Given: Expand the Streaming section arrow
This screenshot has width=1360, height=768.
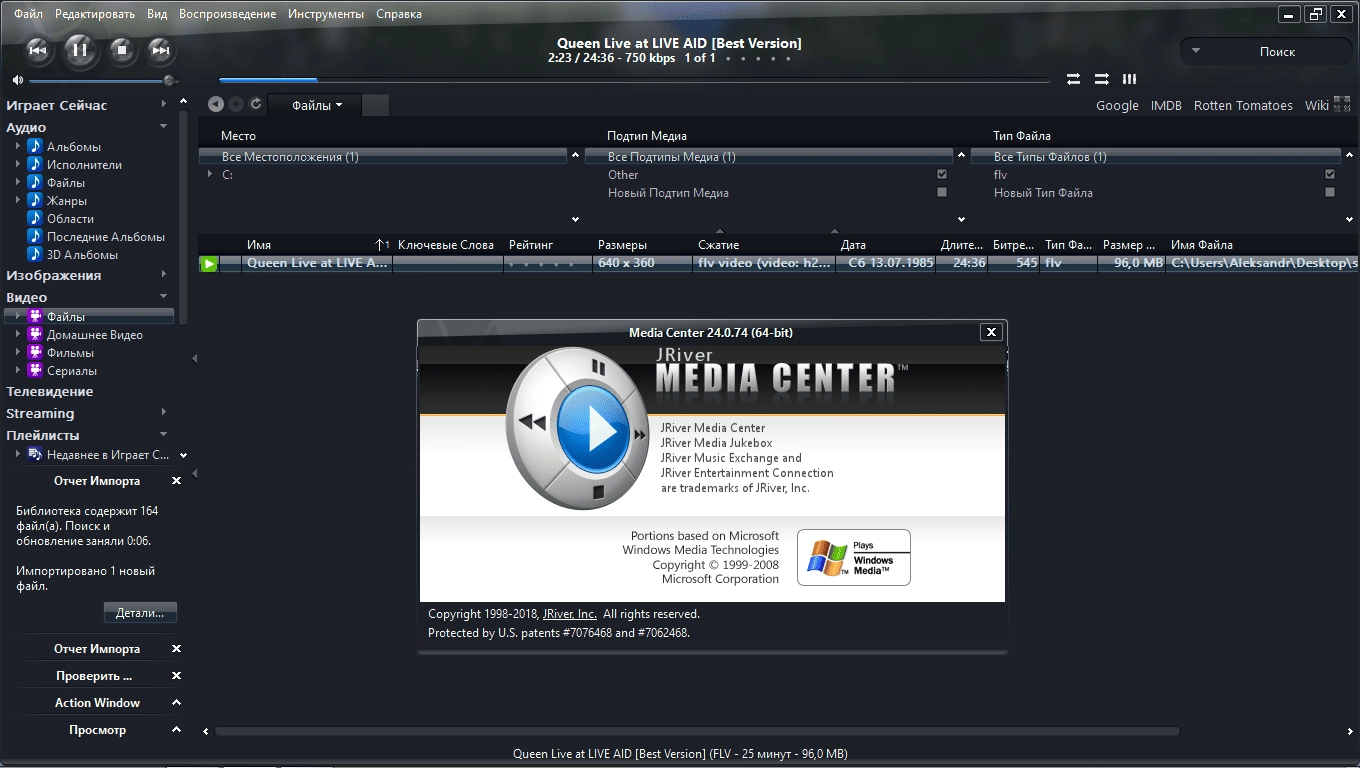Looking at the screenshot, I should 164,413.
